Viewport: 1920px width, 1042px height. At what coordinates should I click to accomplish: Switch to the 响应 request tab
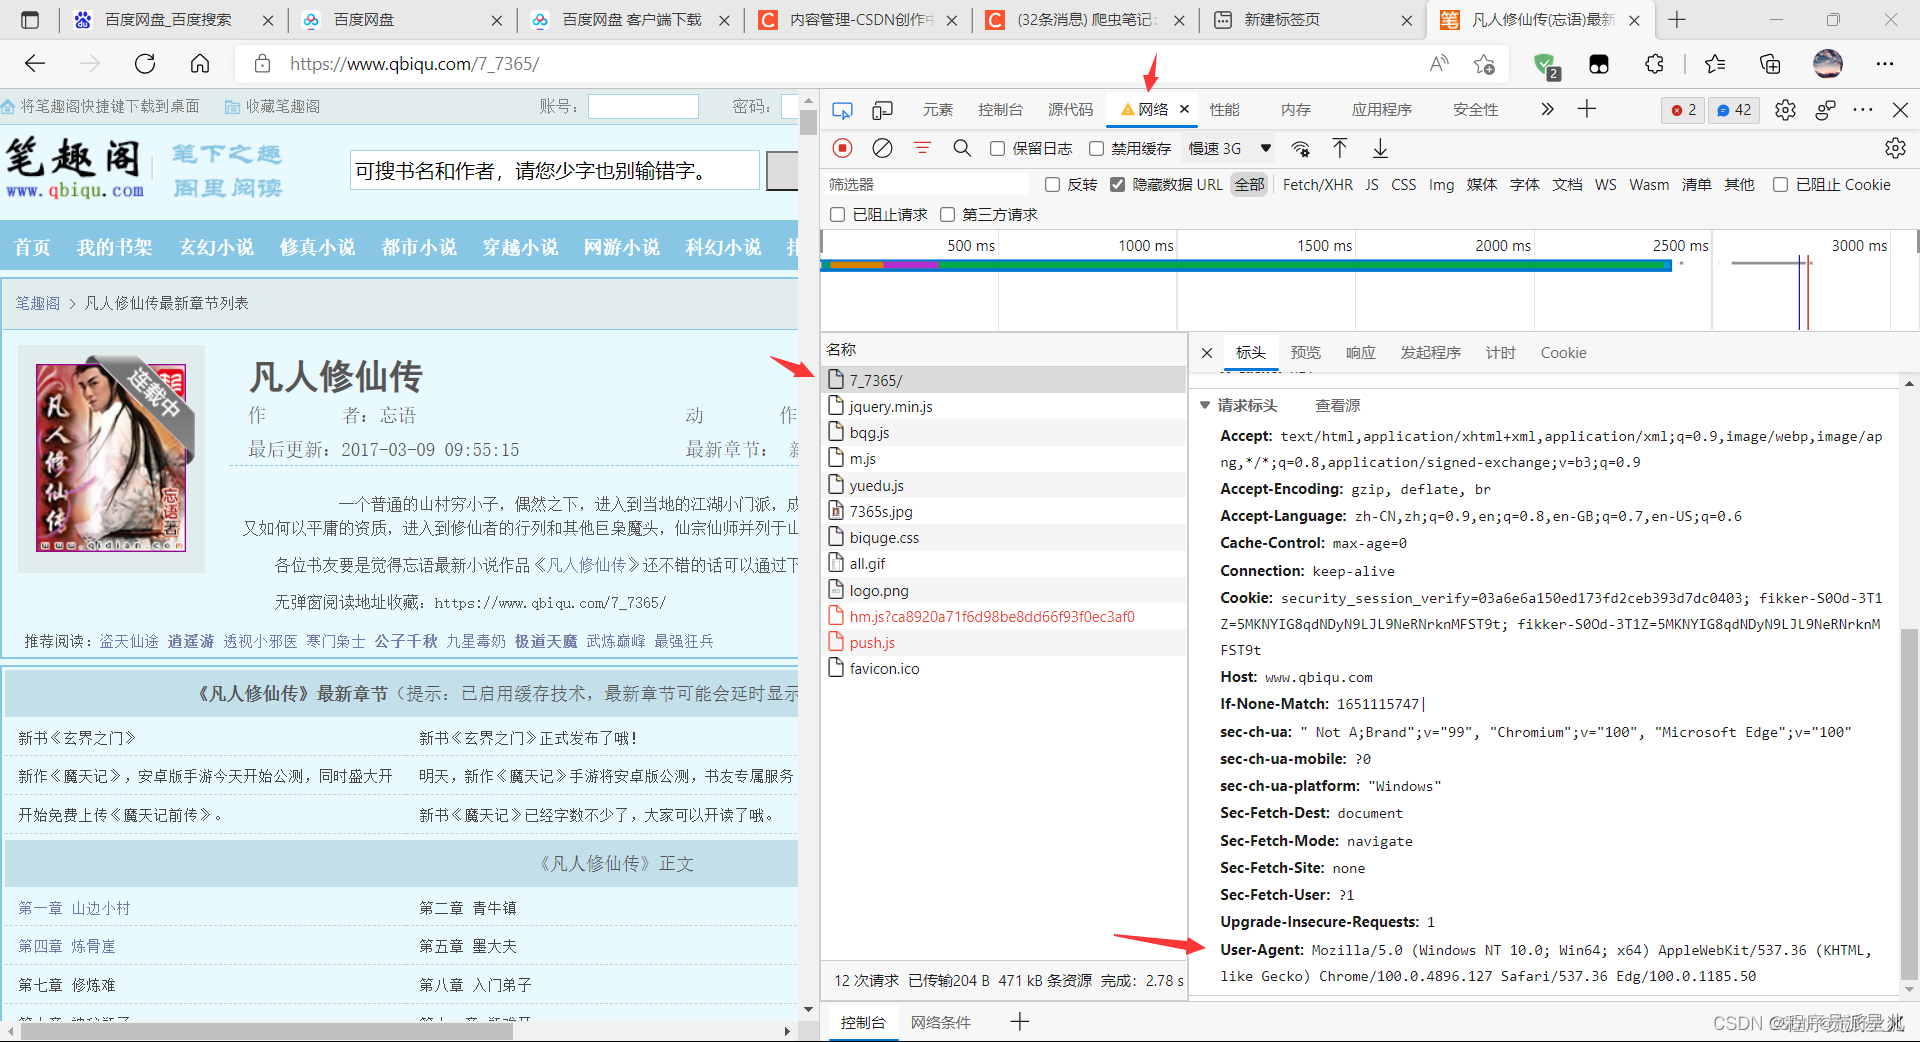point(1360,353)
